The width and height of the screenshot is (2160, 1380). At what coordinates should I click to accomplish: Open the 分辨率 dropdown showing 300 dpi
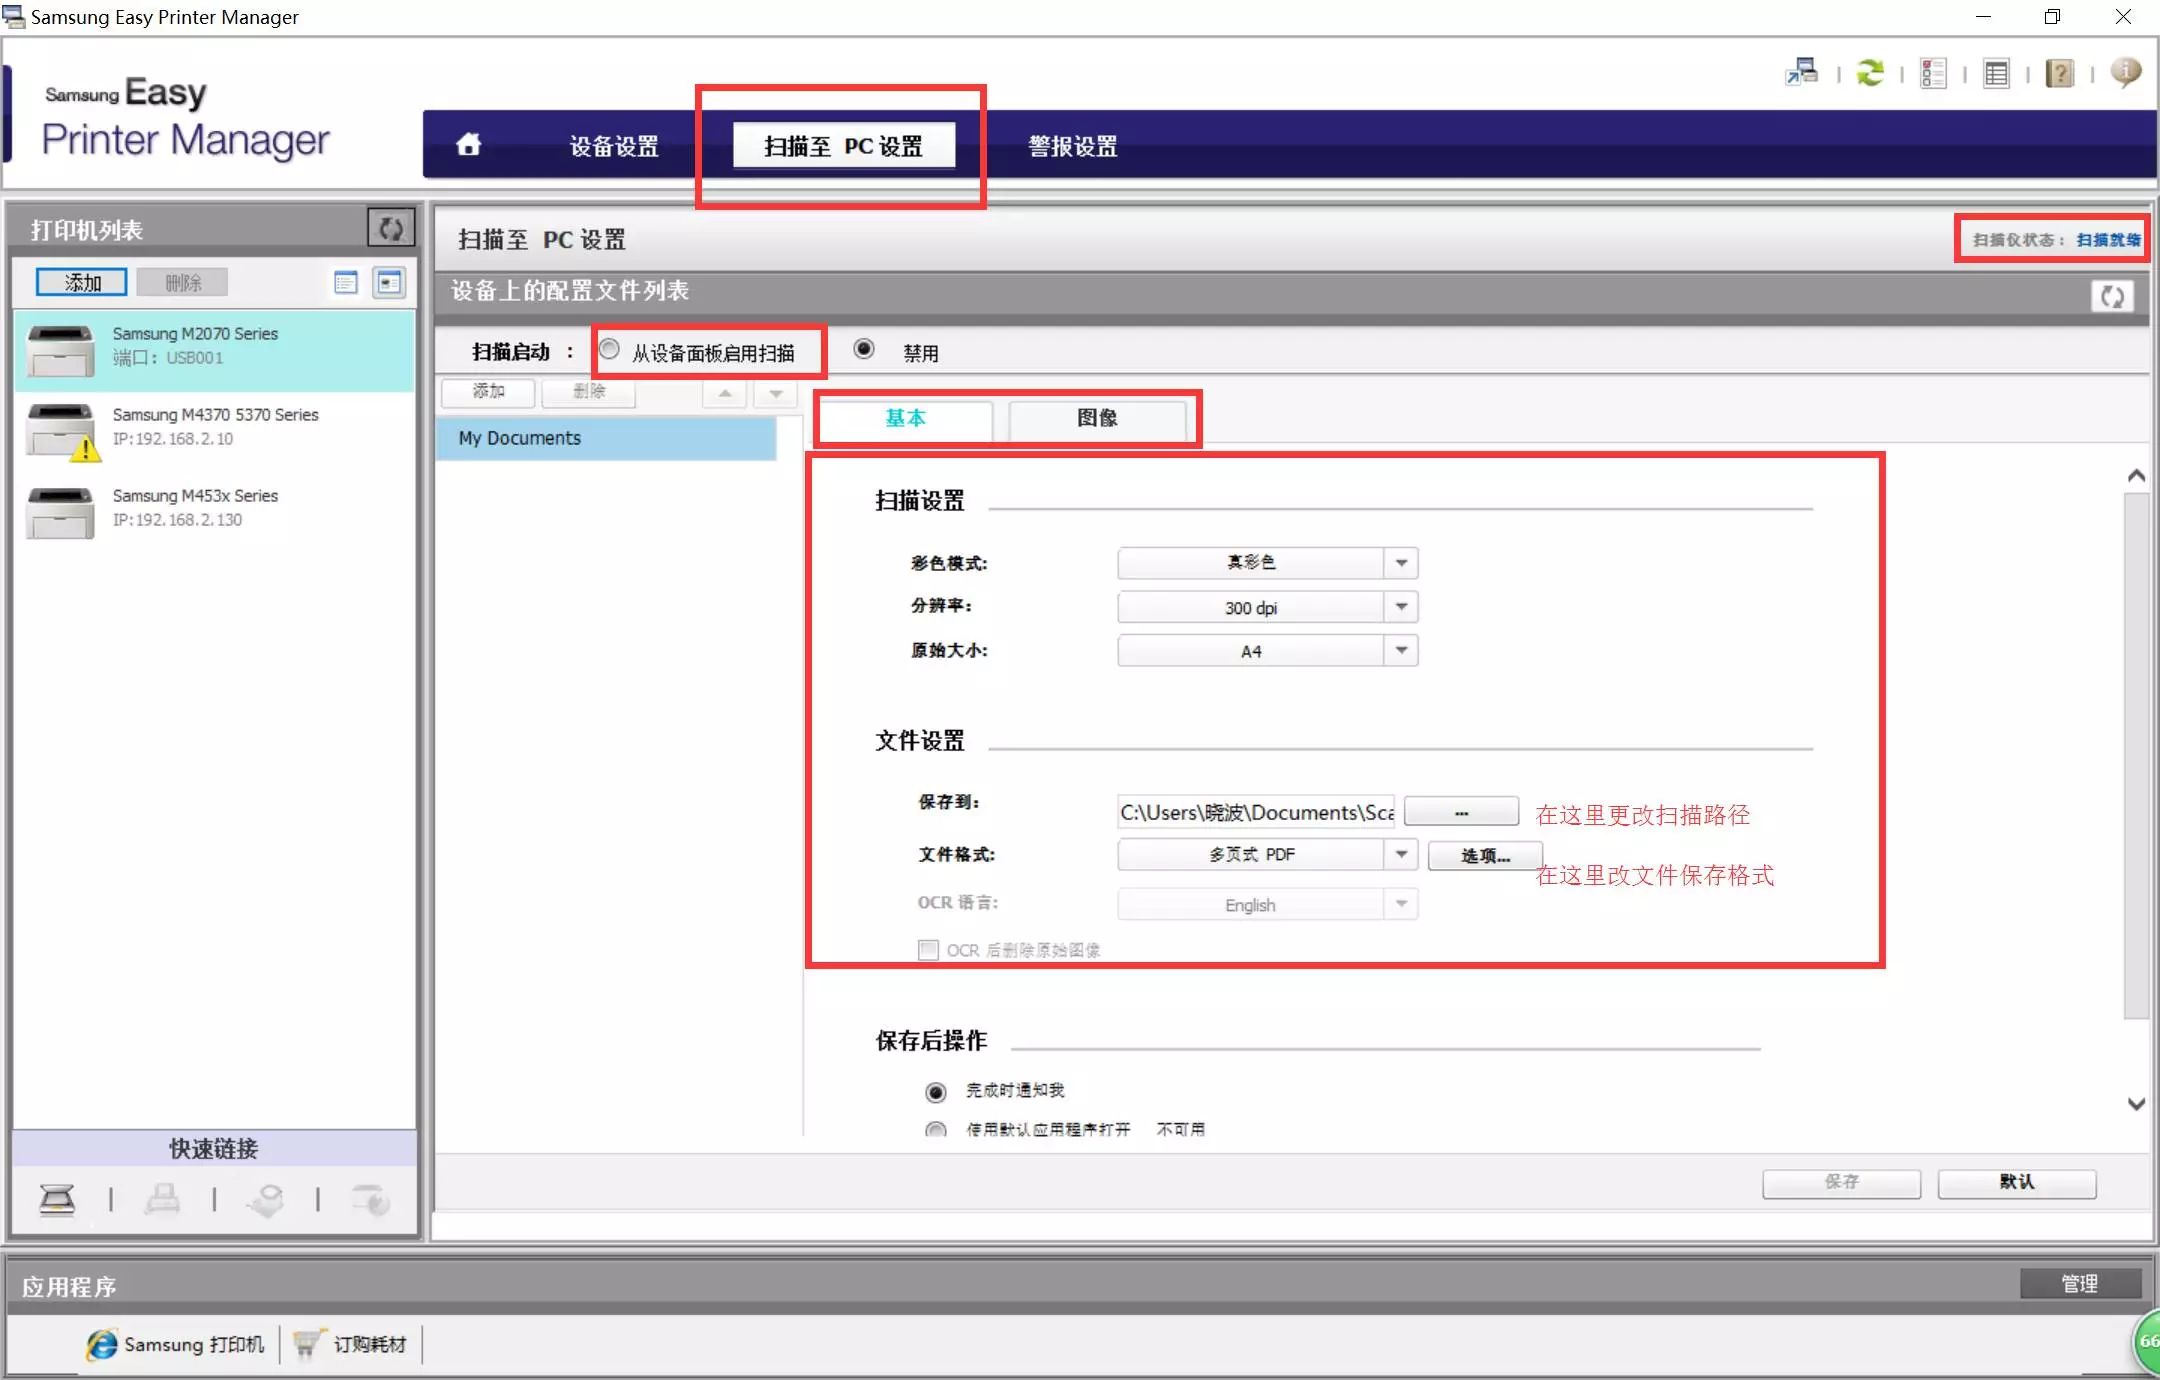(x=1267, y=607)
